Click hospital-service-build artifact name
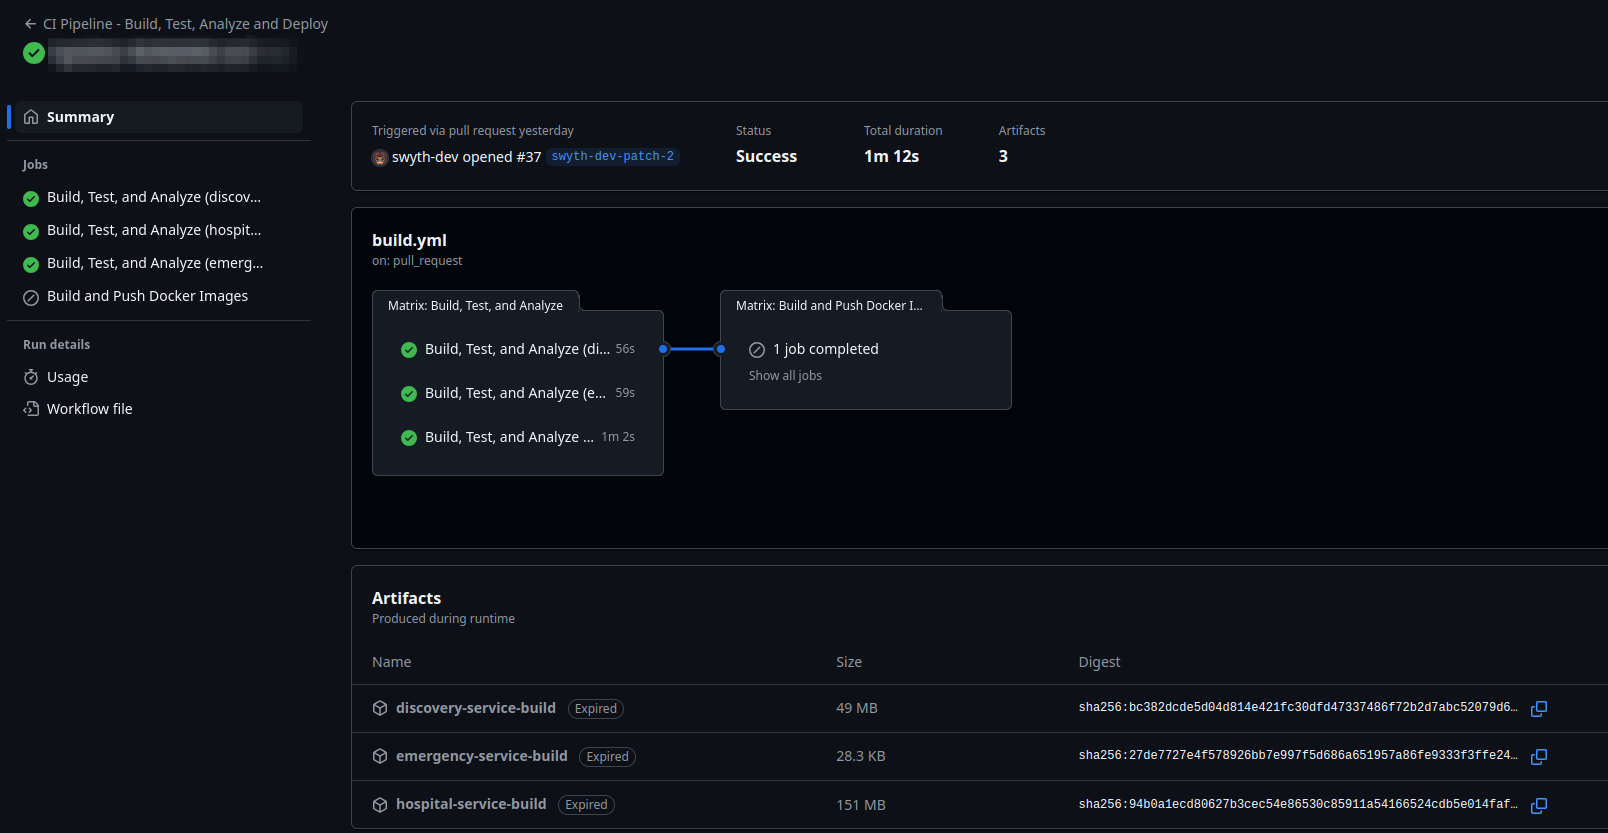 [471, 804]
